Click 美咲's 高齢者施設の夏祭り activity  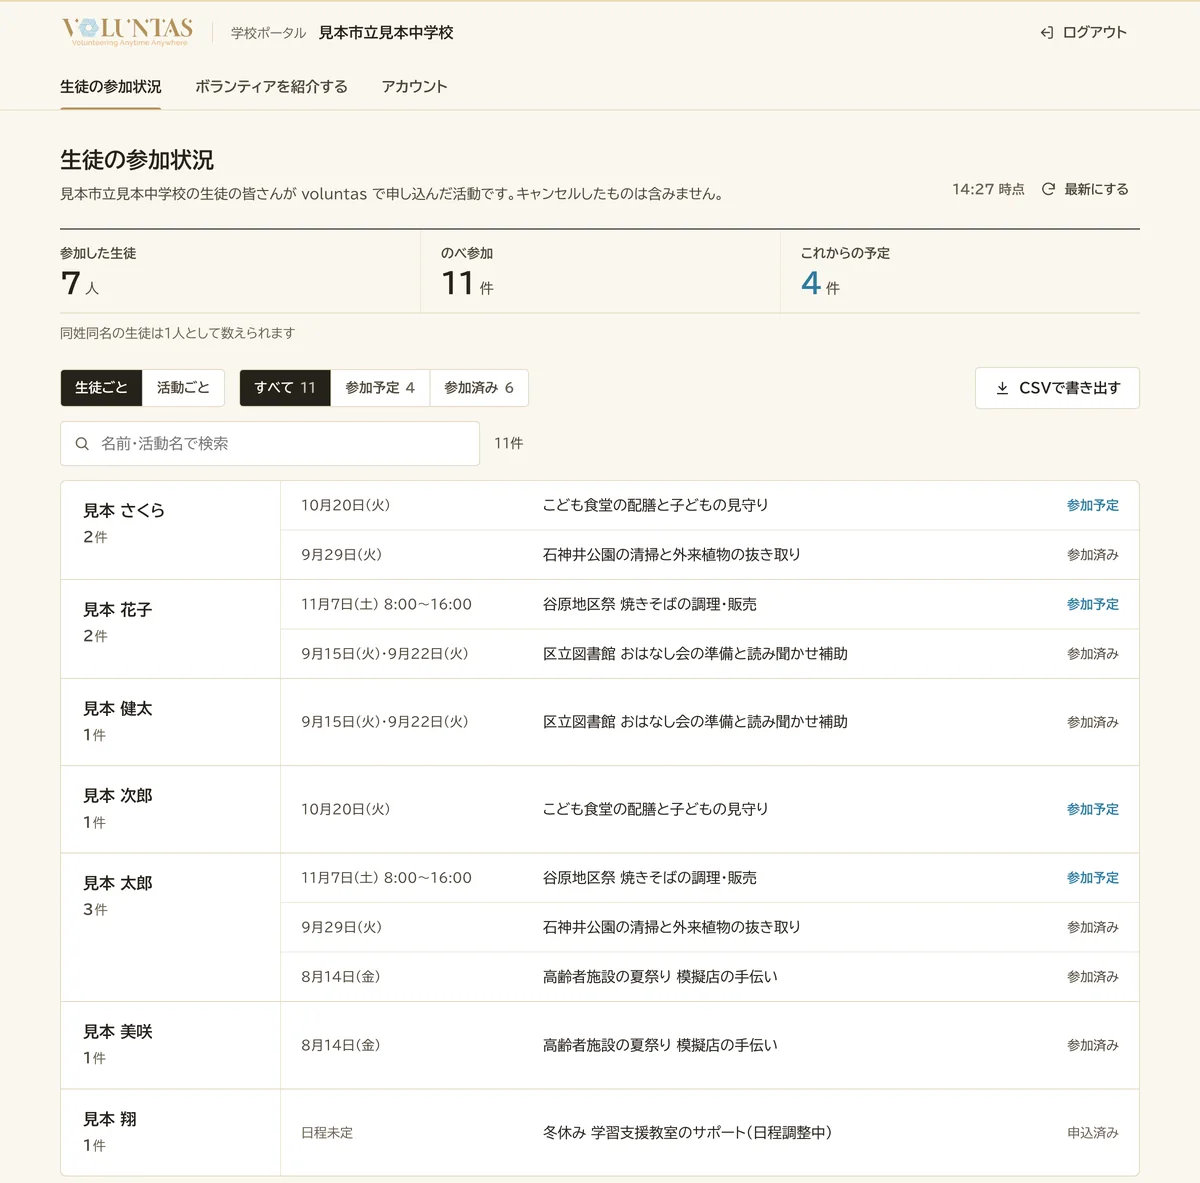click(660, 1045)
